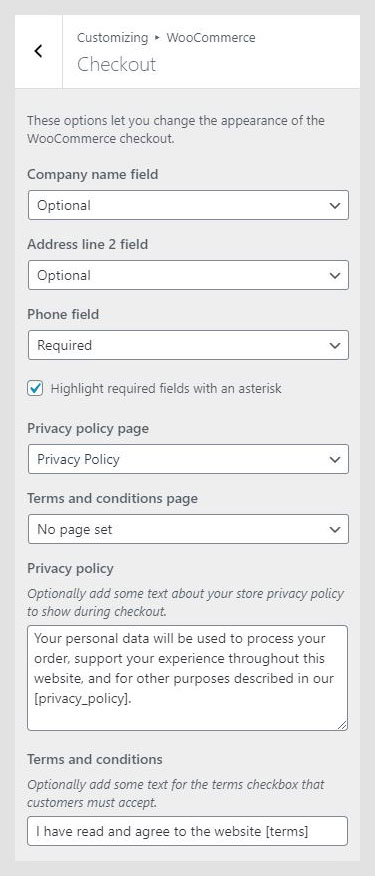Click the Privacy policy page label
Image resolution: width=375 pixels, height=876 pixels.
coord(88,429)
